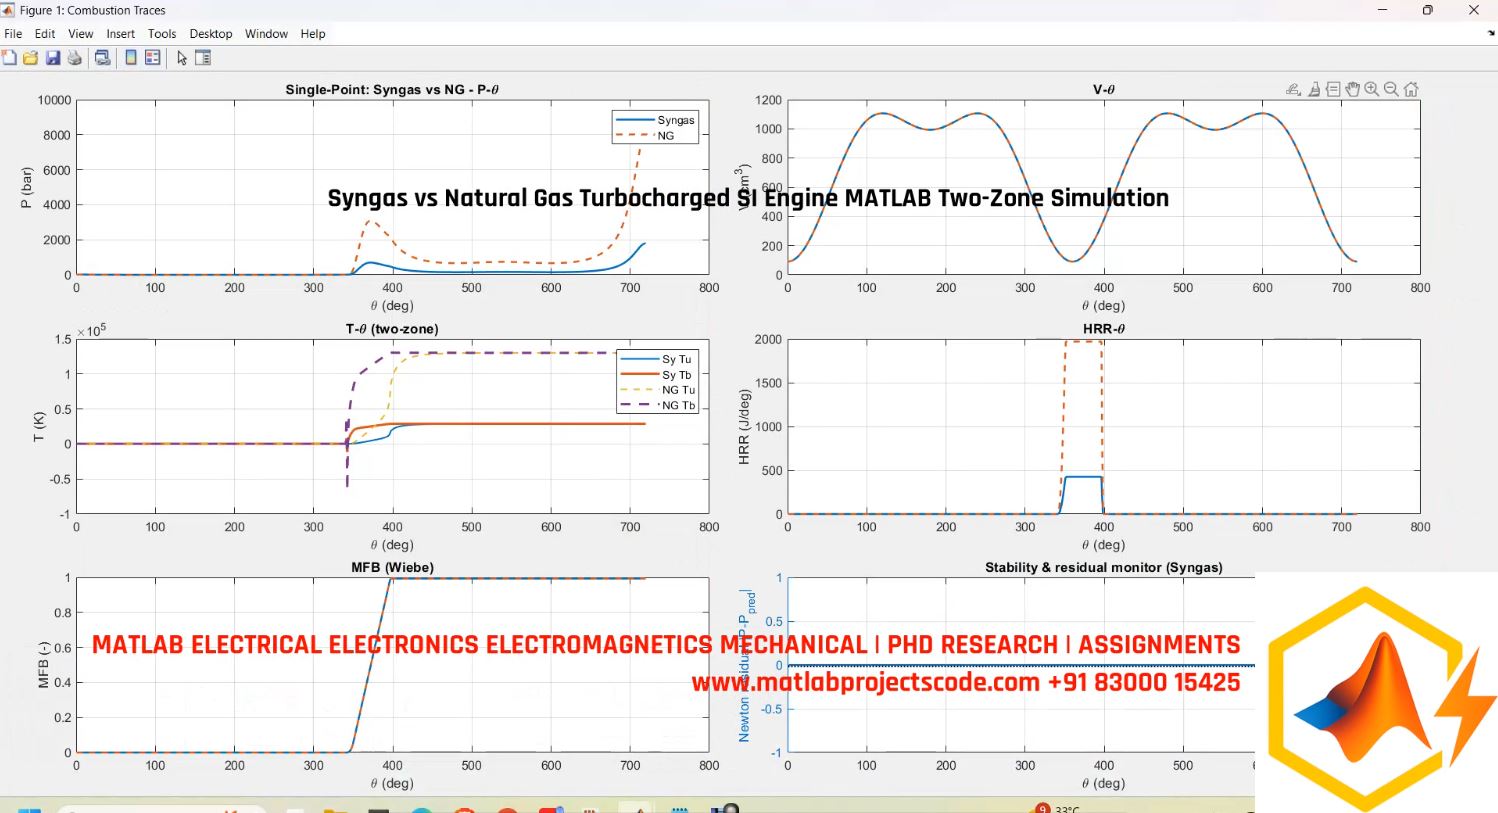Viewport: 1498px width, 813px height.
Task: Select the Edit Plot arrow tool
Action: tap(182, 57)
